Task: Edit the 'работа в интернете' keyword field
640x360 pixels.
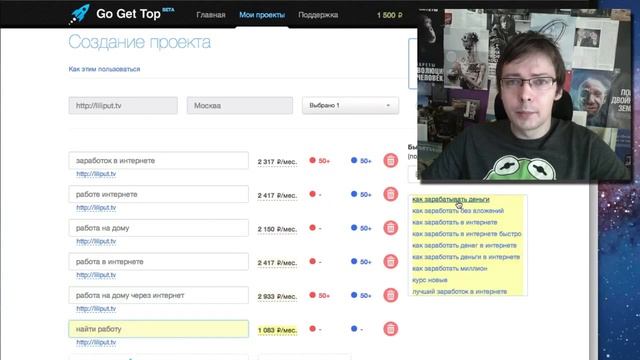Action: point(158,262)
